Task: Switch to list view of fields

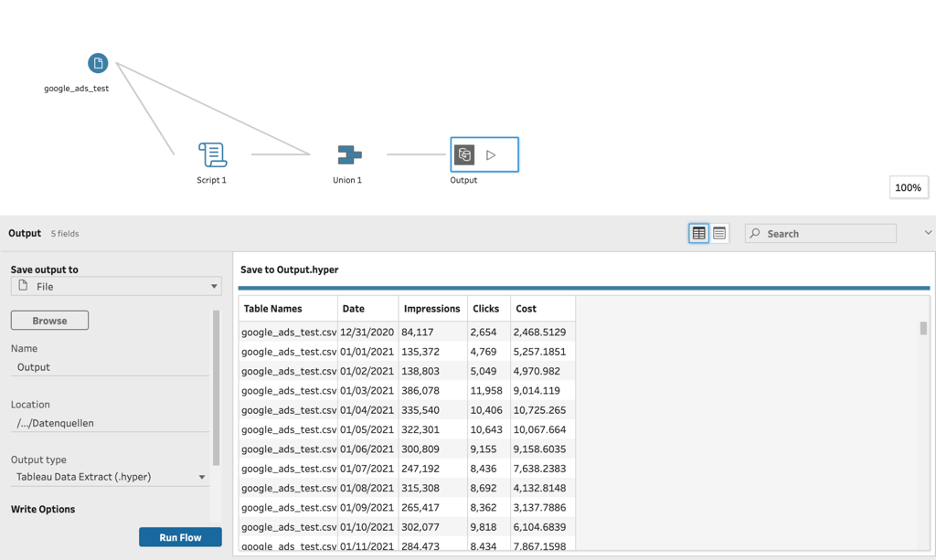Action: click(x=719, y=233)
